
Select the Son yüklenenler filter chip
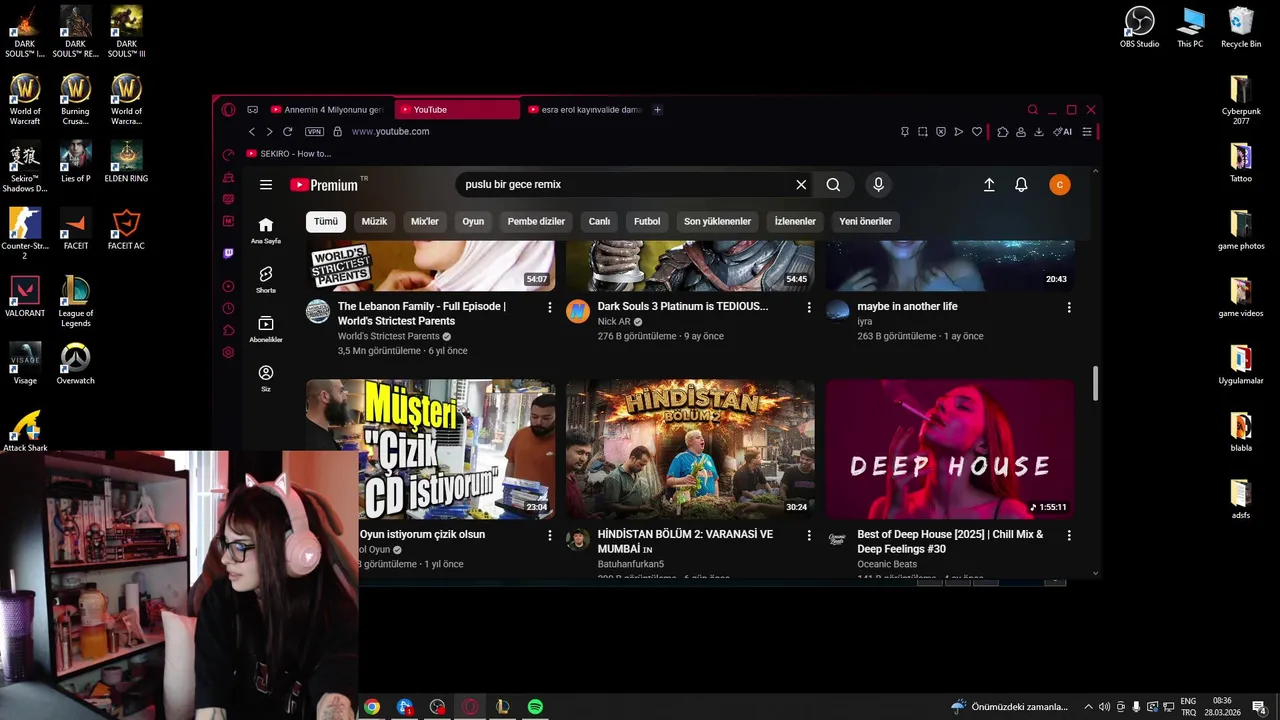tap(717, 221)
